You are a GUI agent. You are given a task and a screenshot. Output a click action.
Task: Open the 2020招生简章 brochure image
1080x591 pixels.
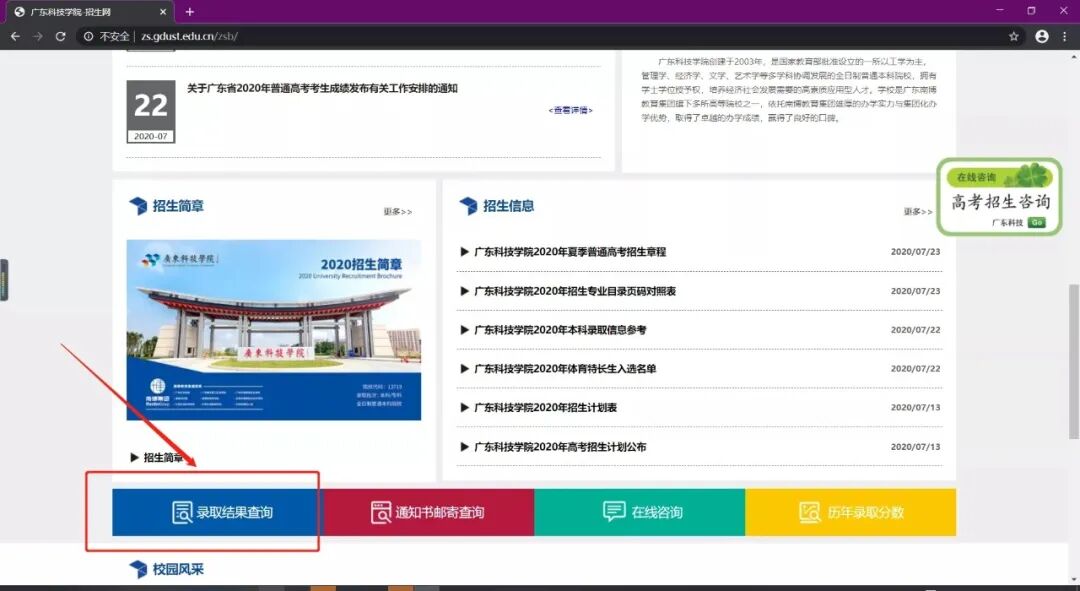[274, 330]
